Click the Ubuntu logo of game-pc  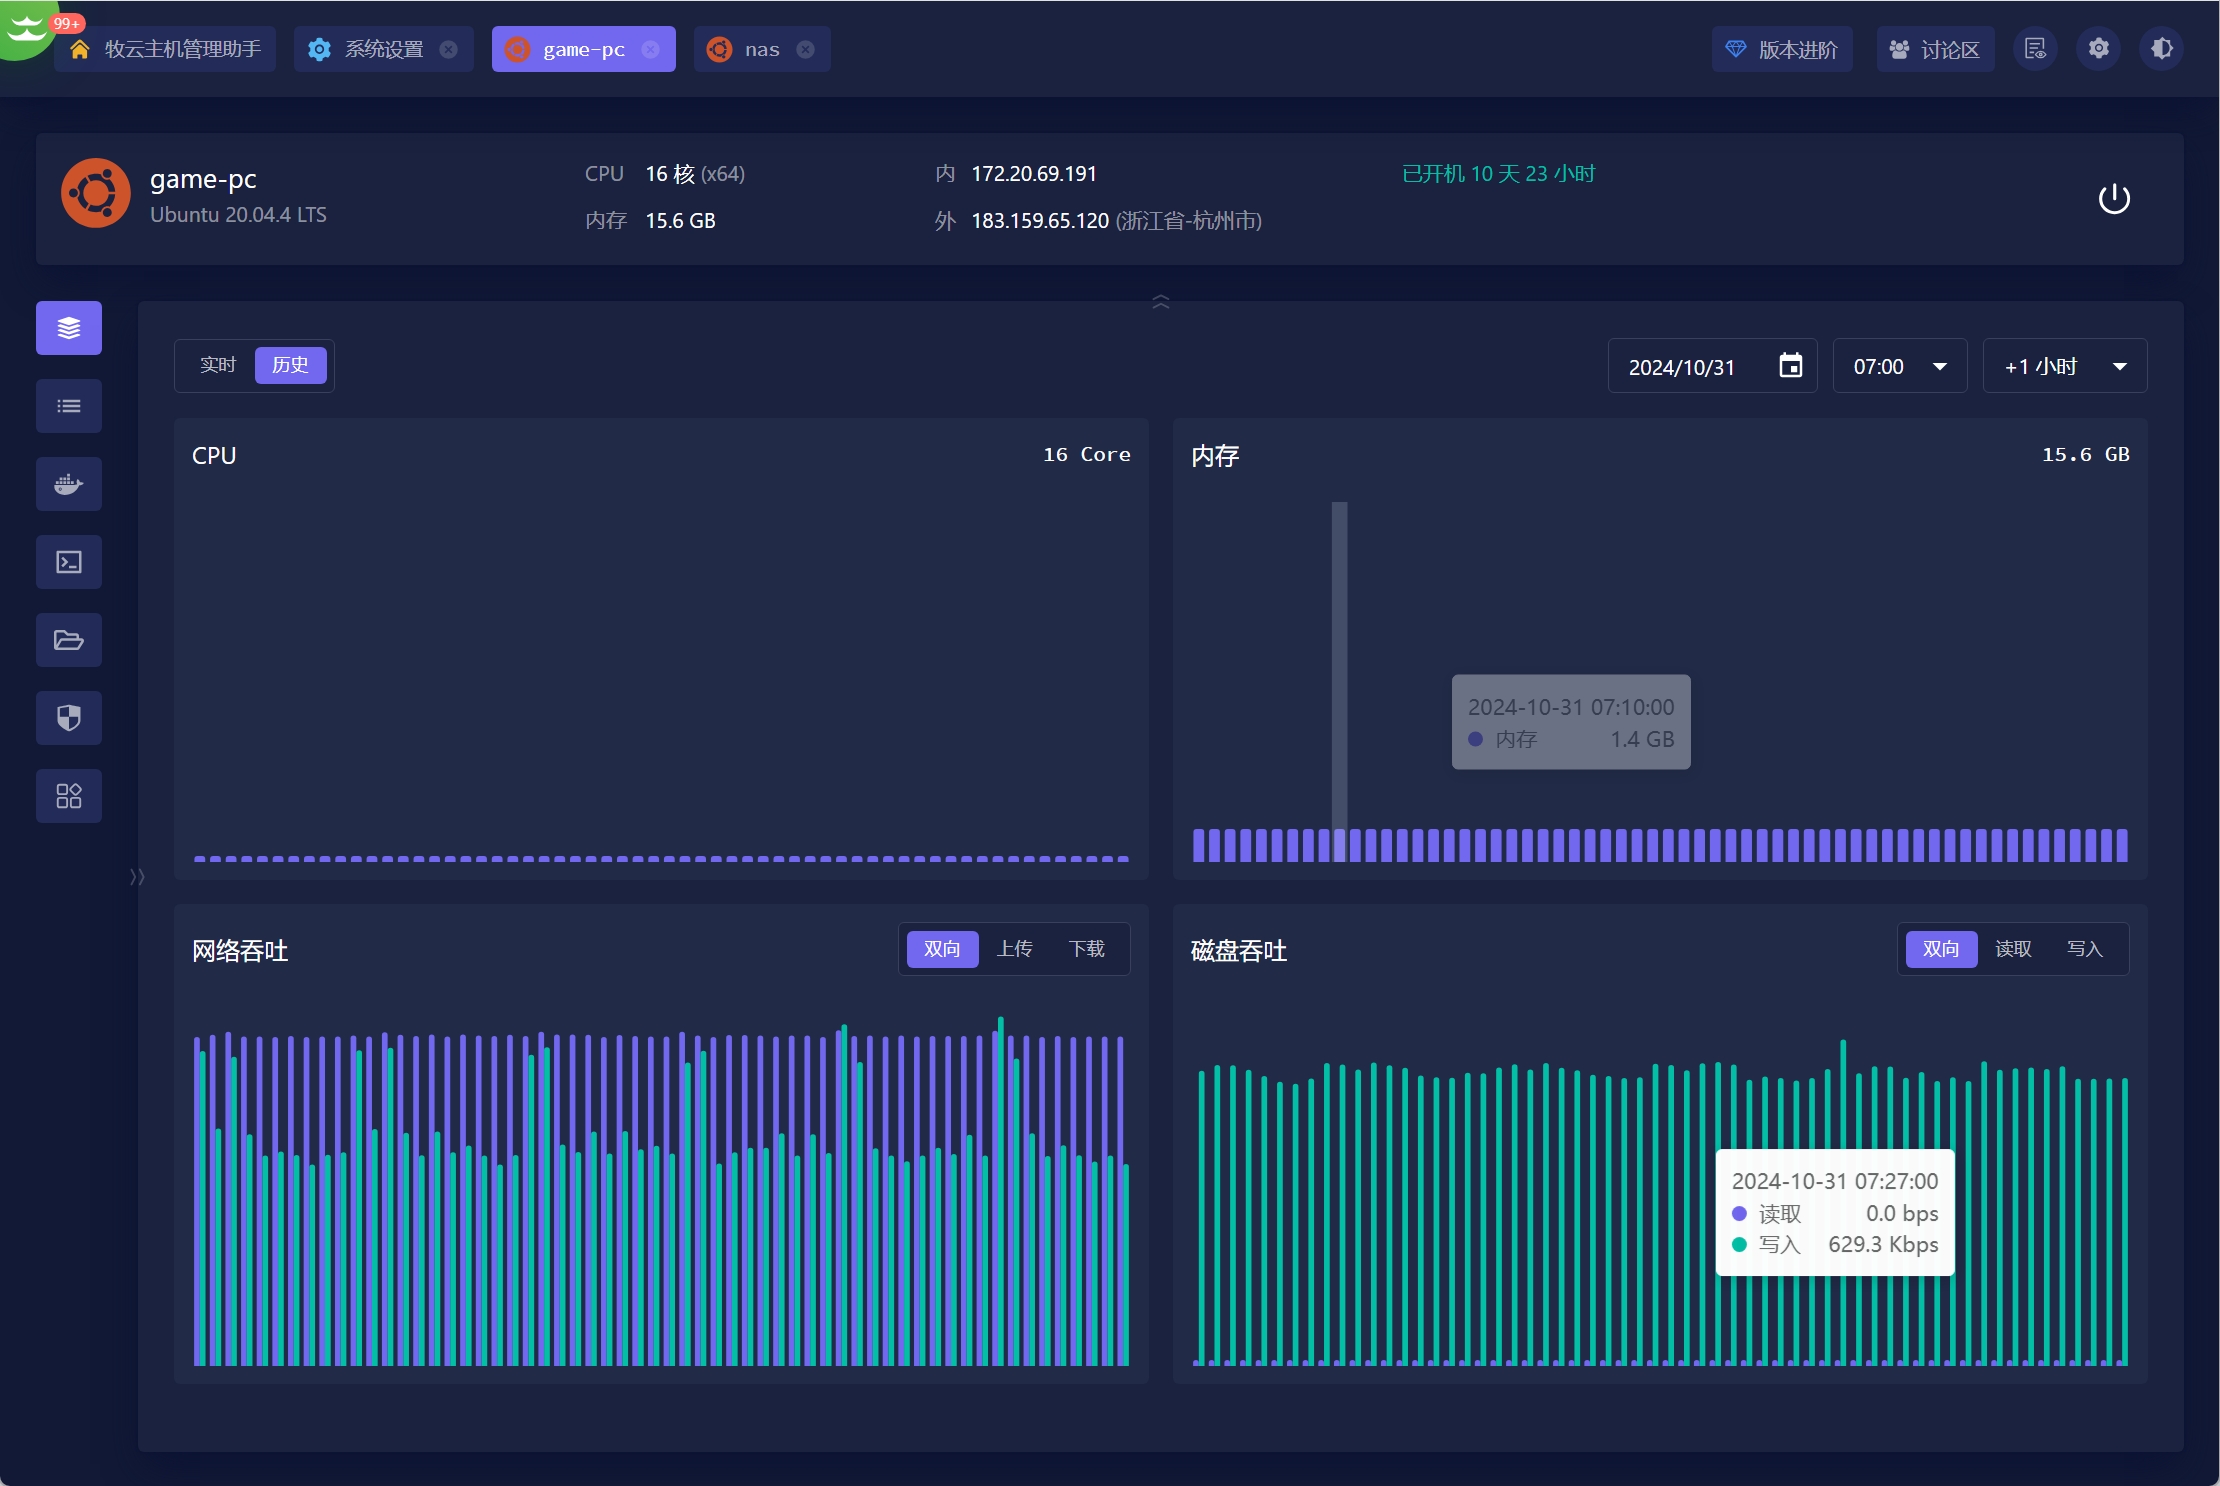point(96,193)
